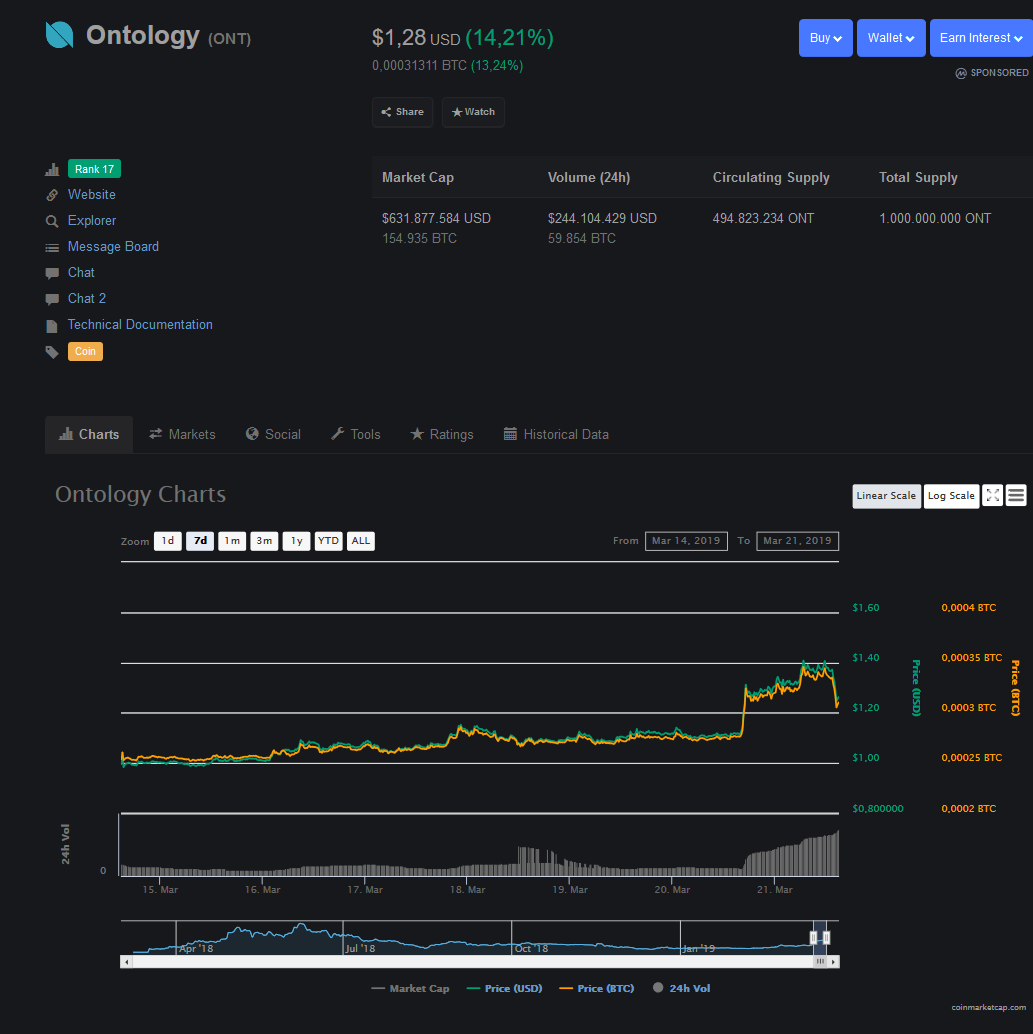Set chart zoom to ALL
Screen dimensions: 1033x1034
(x=360, y=541)
